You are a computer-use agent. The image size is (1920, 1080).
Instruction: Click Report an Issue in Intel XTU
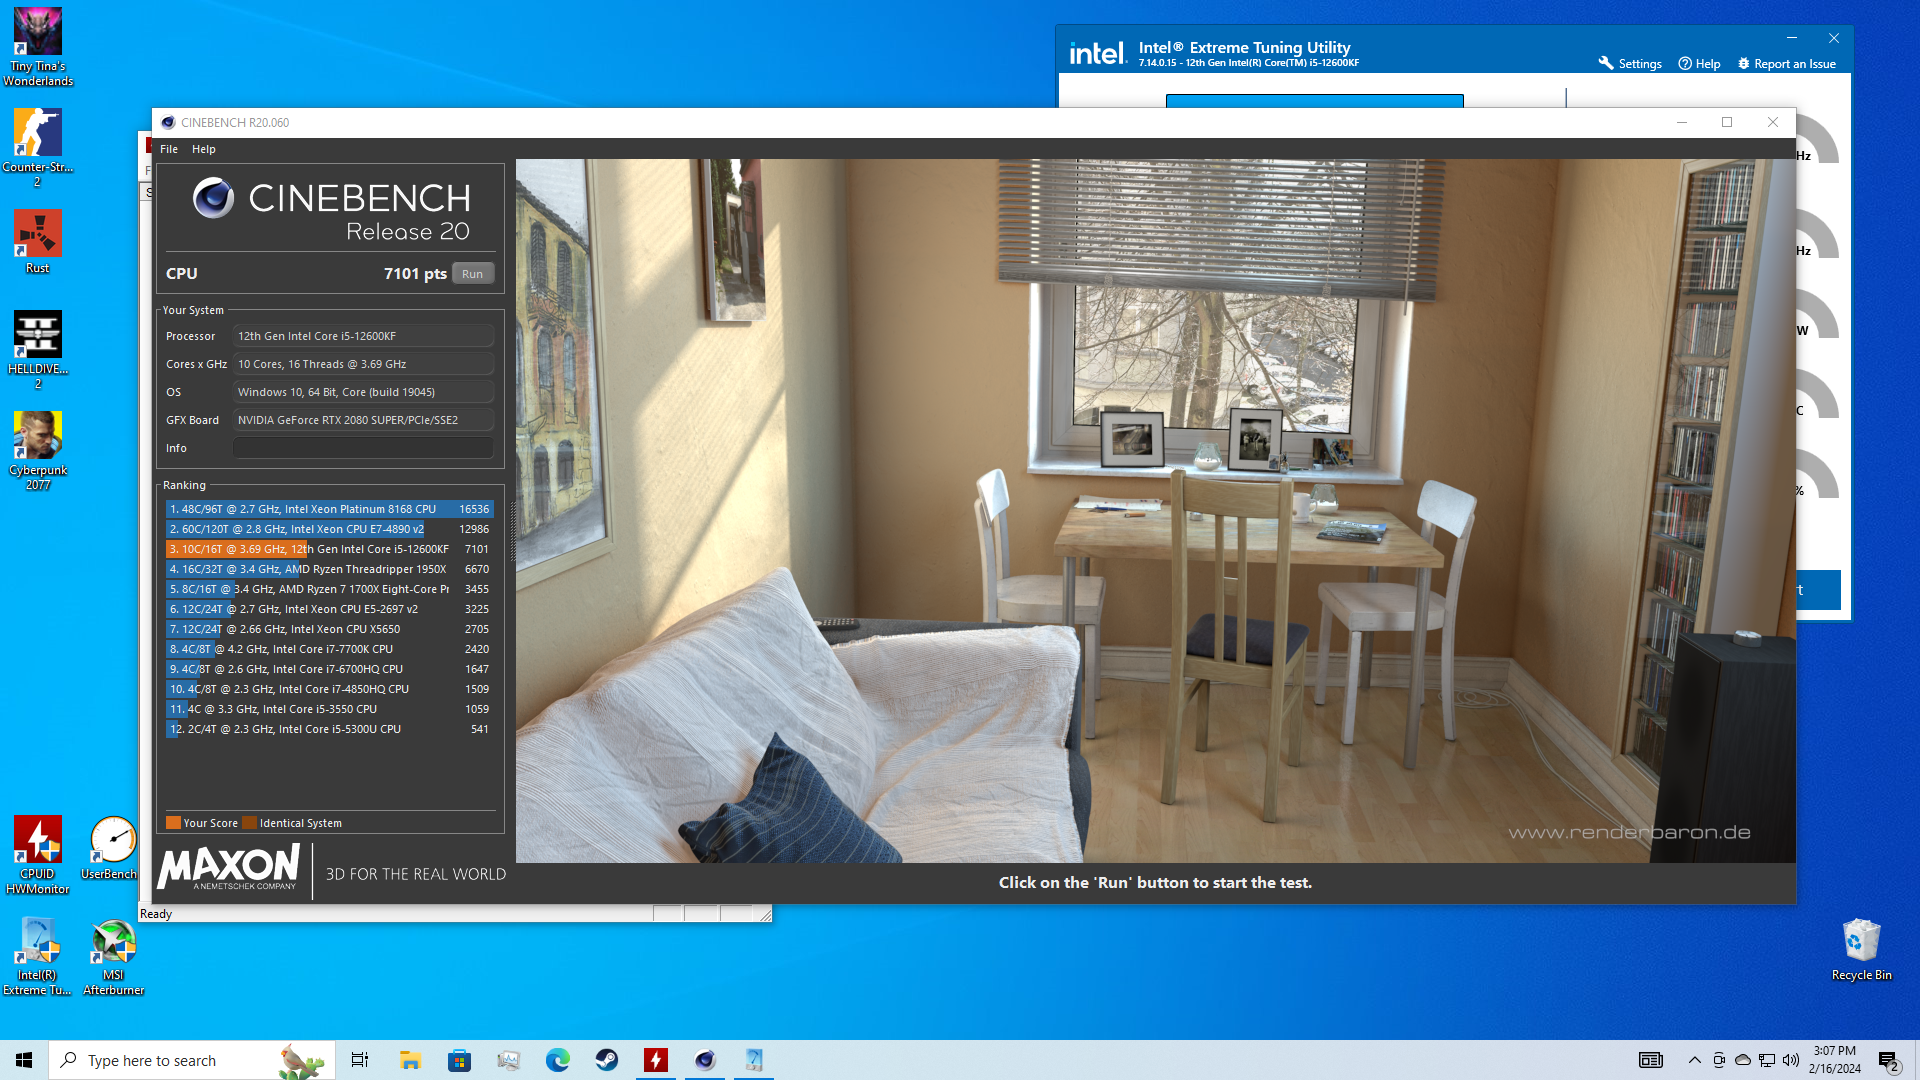(1786, 63)
